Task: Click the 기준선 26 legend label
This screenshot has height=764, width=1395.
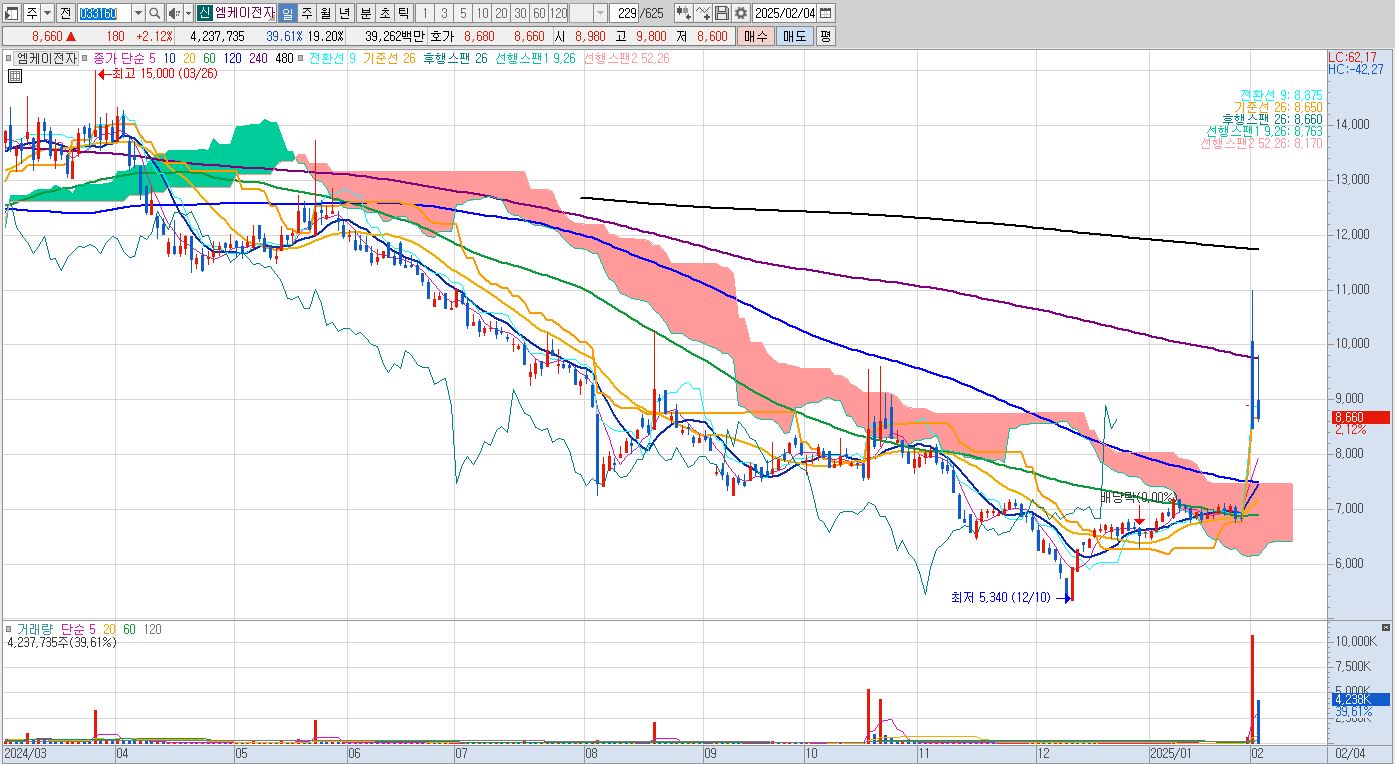Action: click(388, 58)
